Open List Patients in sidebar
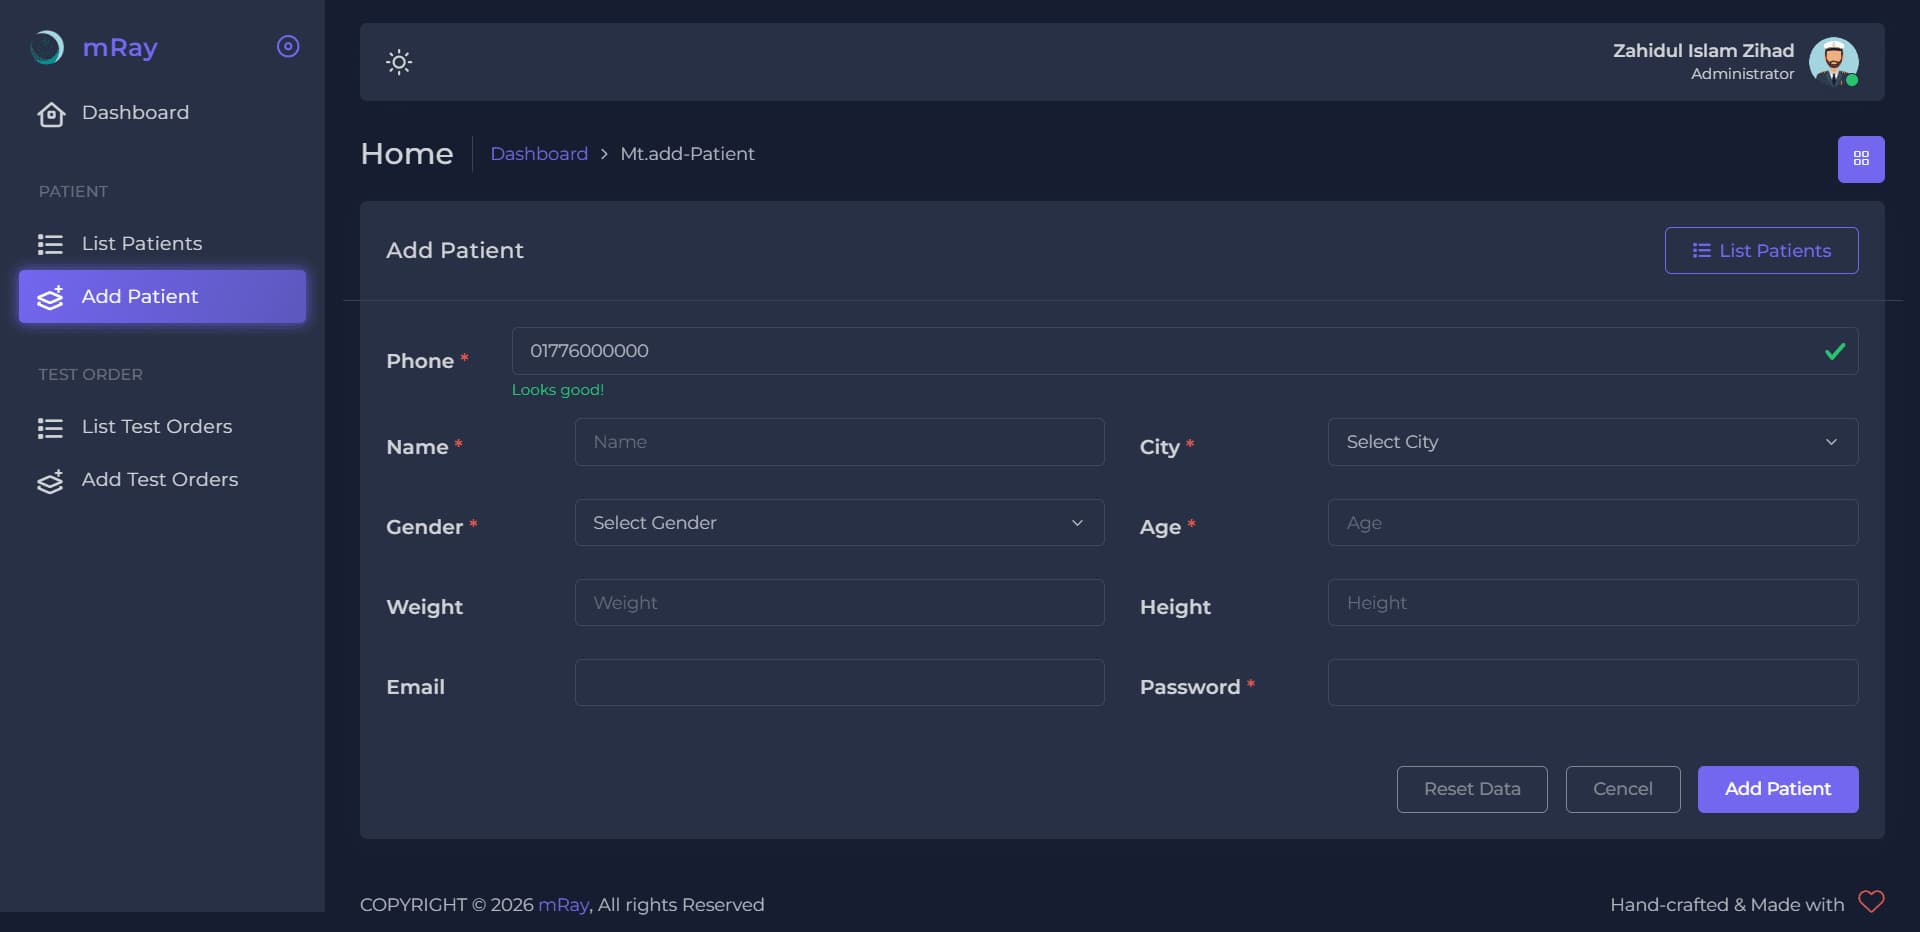Viewport: 1920px width, 932px height. coord(162,244)
